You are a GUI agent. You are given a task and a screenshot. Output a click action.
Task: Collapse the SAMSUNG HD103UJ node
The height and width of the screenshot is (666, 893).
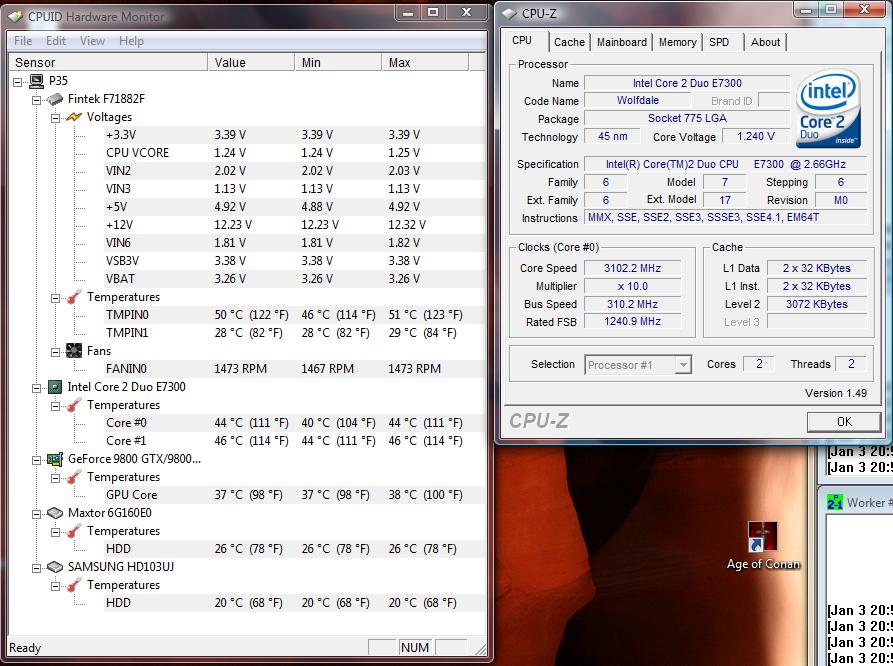(x=36, y=568)
